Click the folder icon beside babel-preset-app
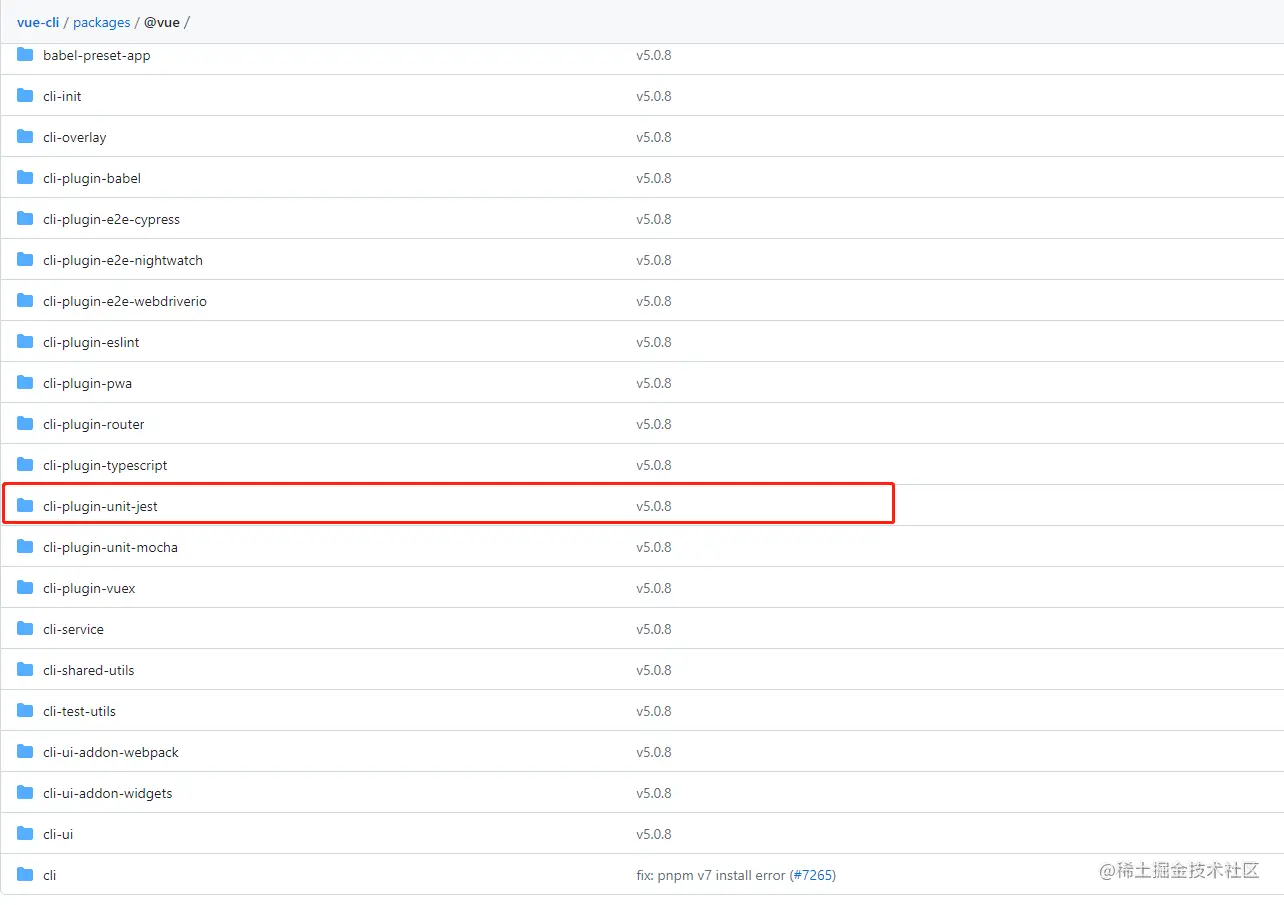Image resolution: width=1284 pixels, height=905 pixels. coord(25,55)
